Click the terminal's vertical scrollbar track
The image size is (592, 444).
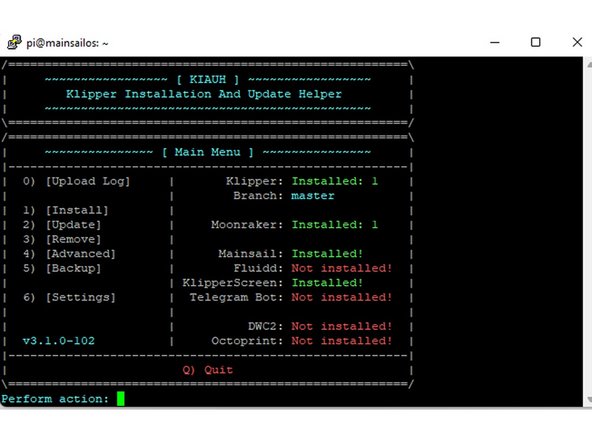click(x=588, y=232)
